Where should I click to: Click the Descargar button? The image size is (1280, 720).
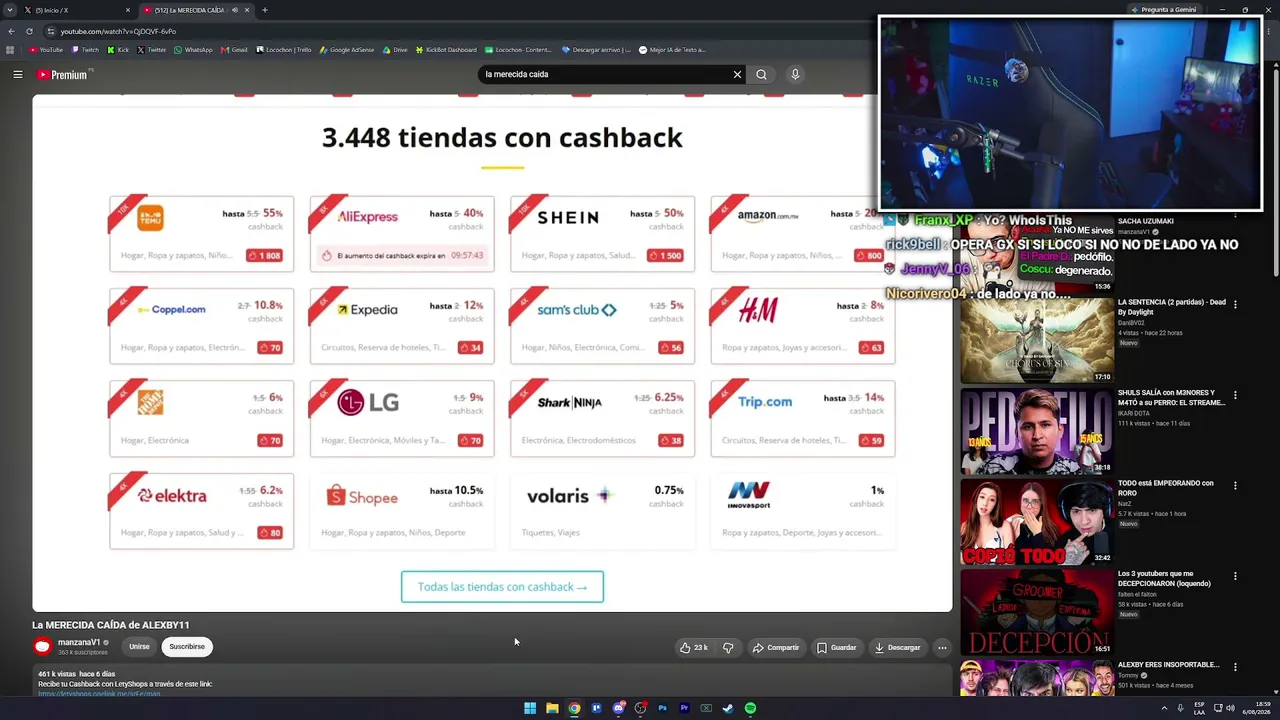click(x=897, y=647)
